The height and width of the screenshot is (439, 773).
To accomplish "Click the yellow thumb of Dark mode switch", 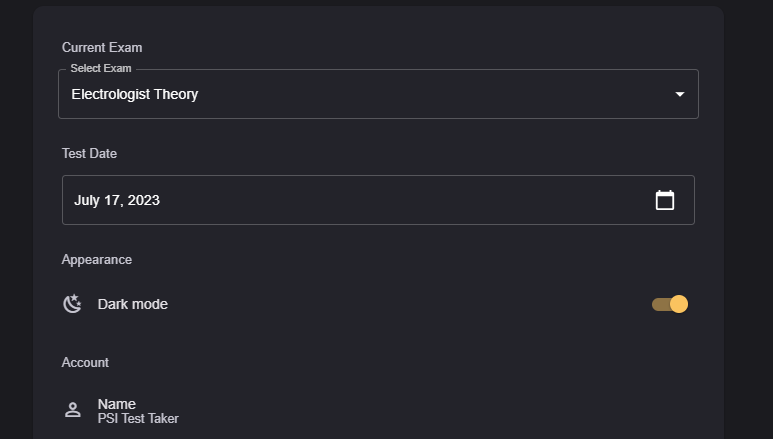I will coord(679,304).
